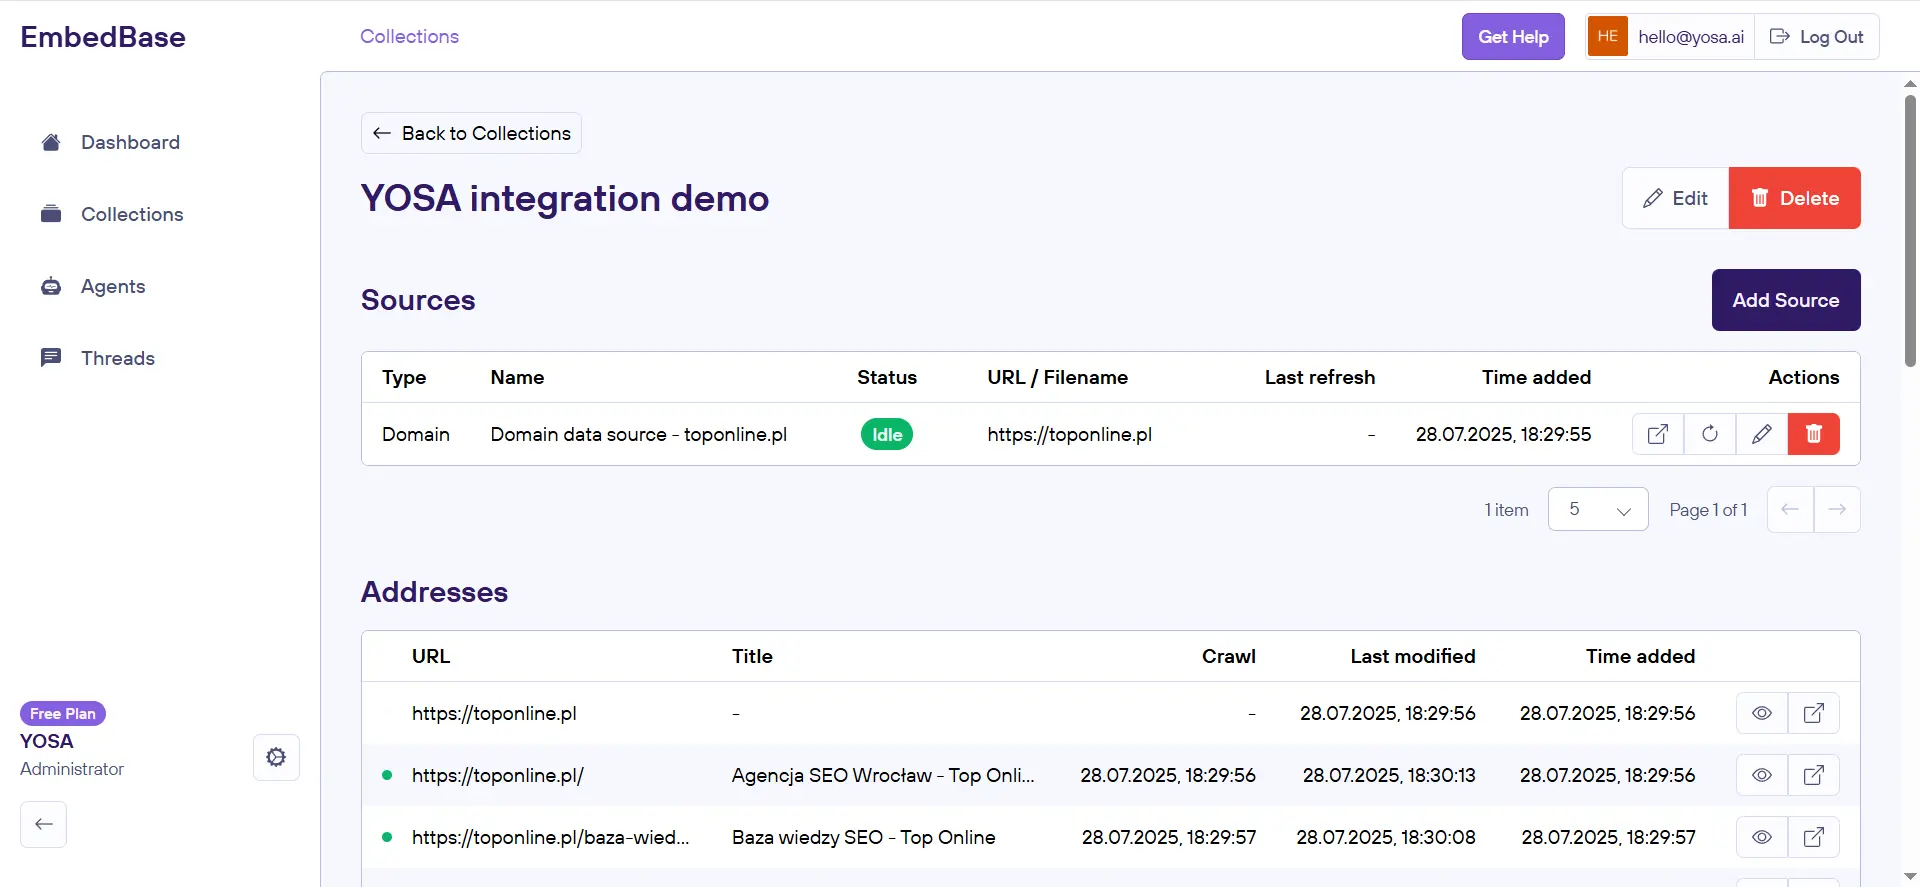Delete the toponline.pl source row

click(1814, 434)
